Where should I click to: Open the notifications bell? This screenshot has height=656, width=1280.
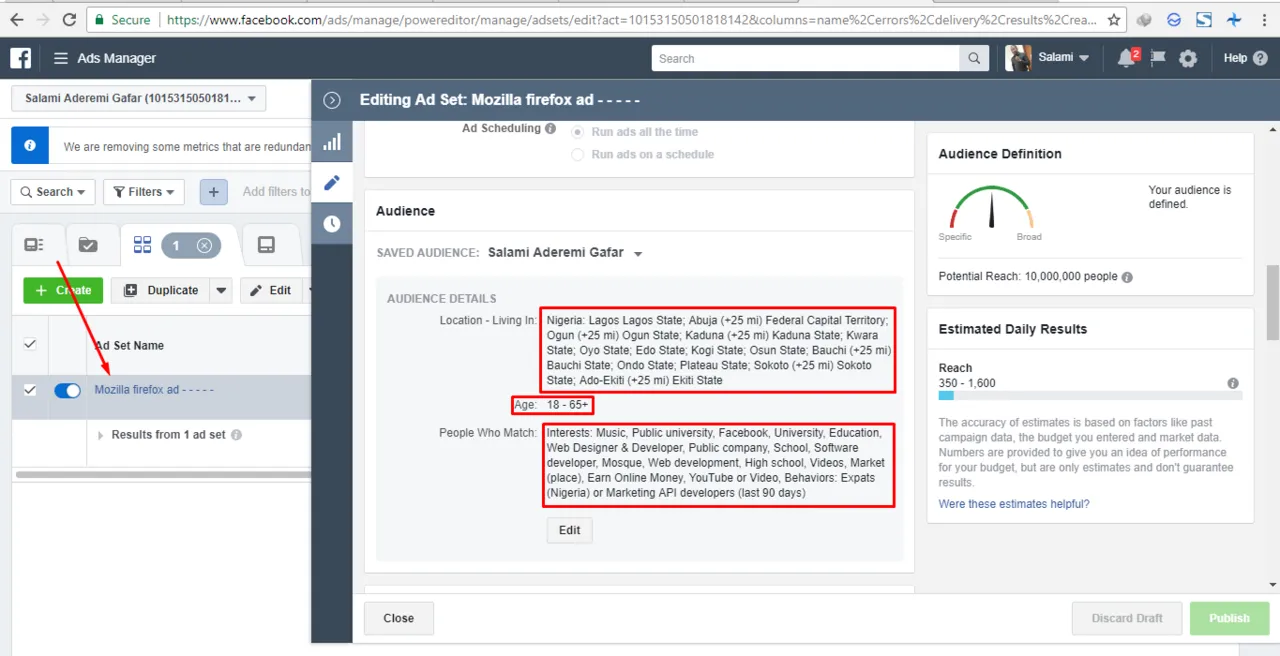tap(1127, 58)
